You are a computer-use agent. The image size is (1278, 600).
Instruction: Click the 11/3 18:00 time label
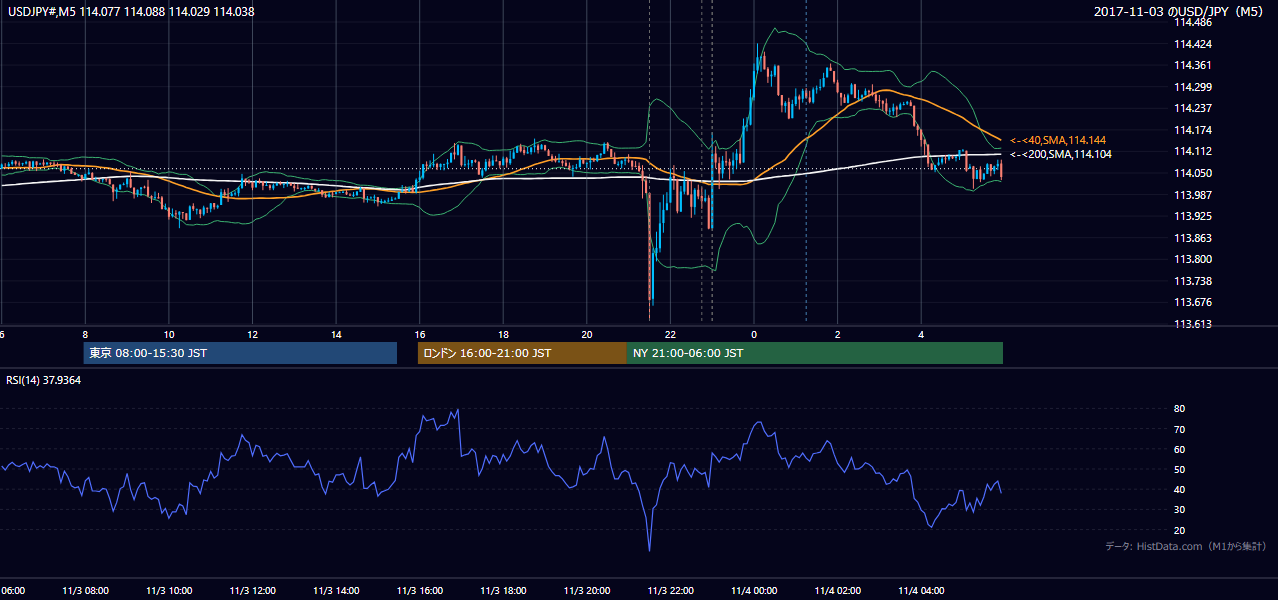pyautogui.click(x=504, y=591)
